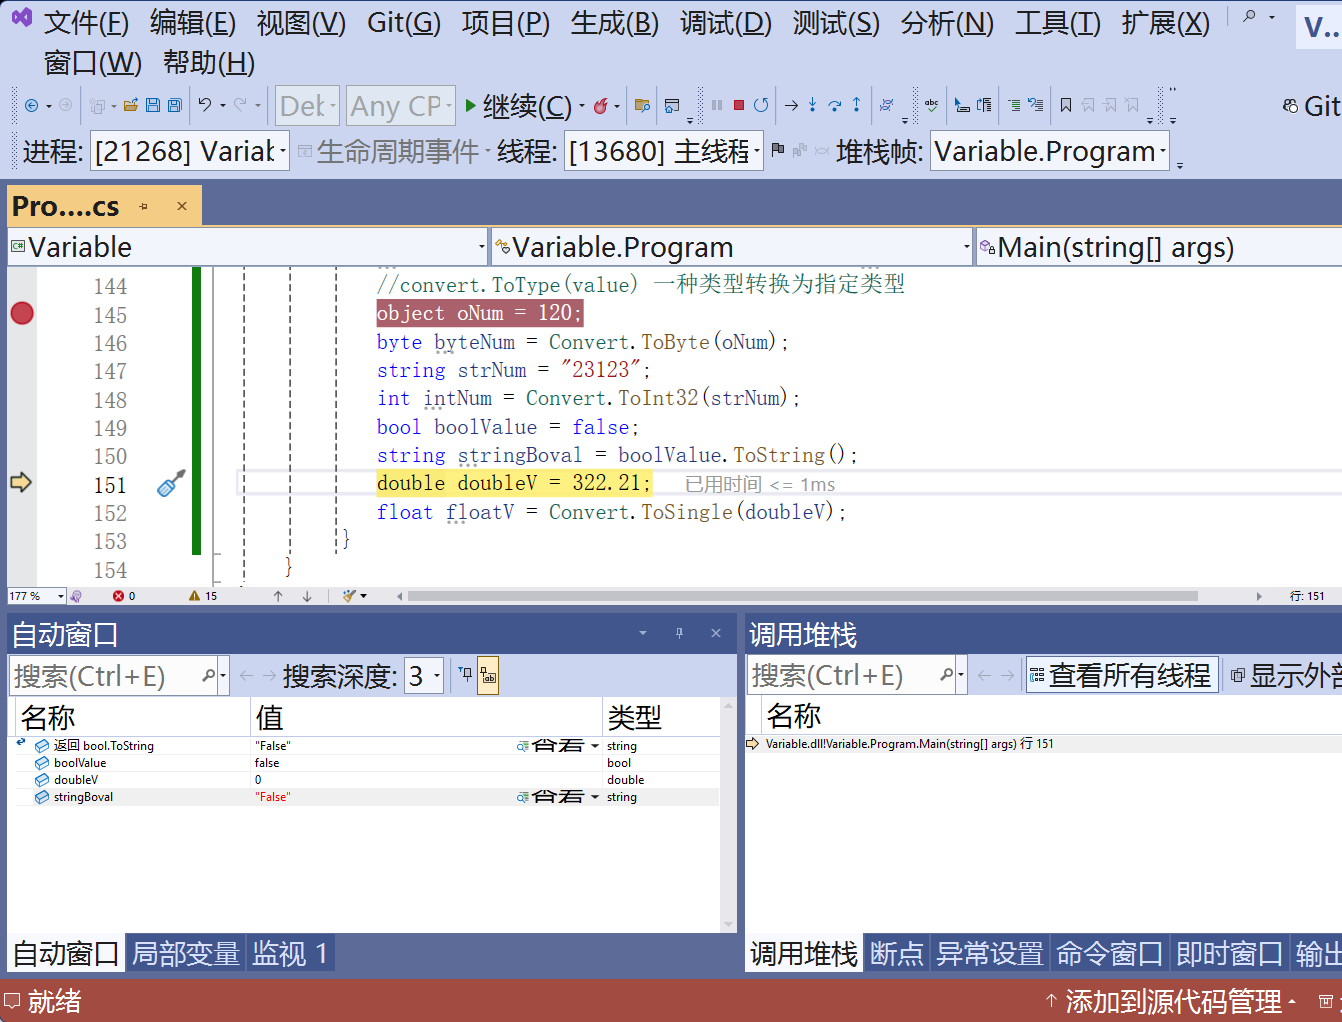Open the 调试(D) menu
The image size is (1342, 1022).
(x=725, y=23)
